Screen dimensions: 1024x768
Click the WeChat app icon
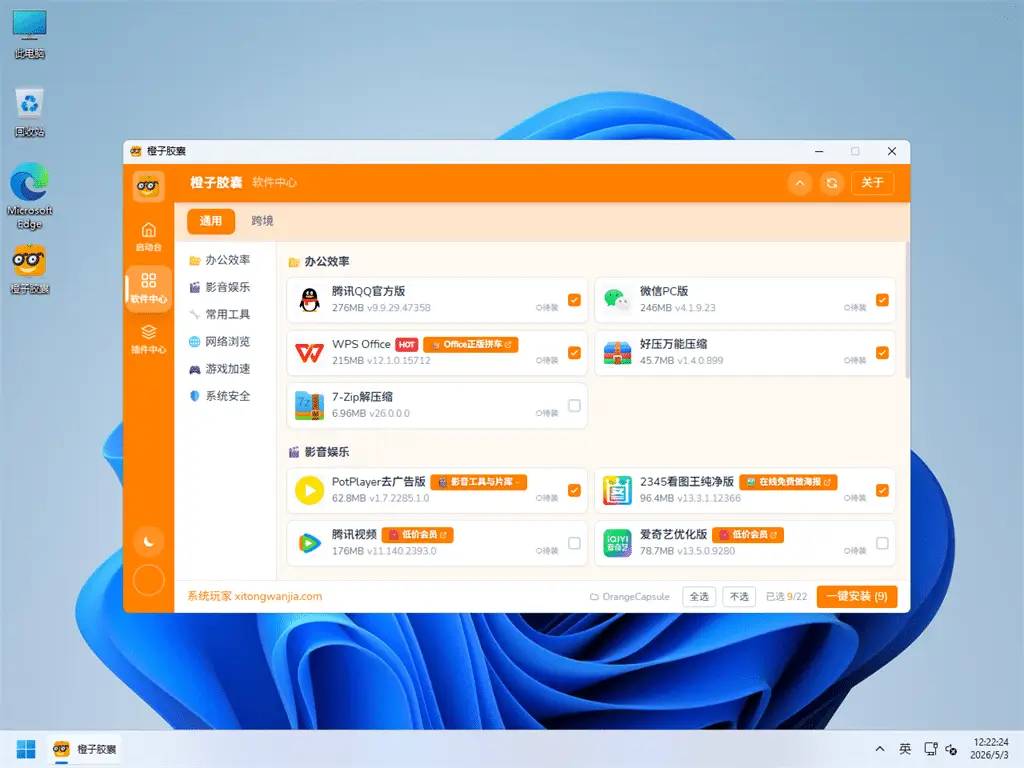[x=617, y=300]
